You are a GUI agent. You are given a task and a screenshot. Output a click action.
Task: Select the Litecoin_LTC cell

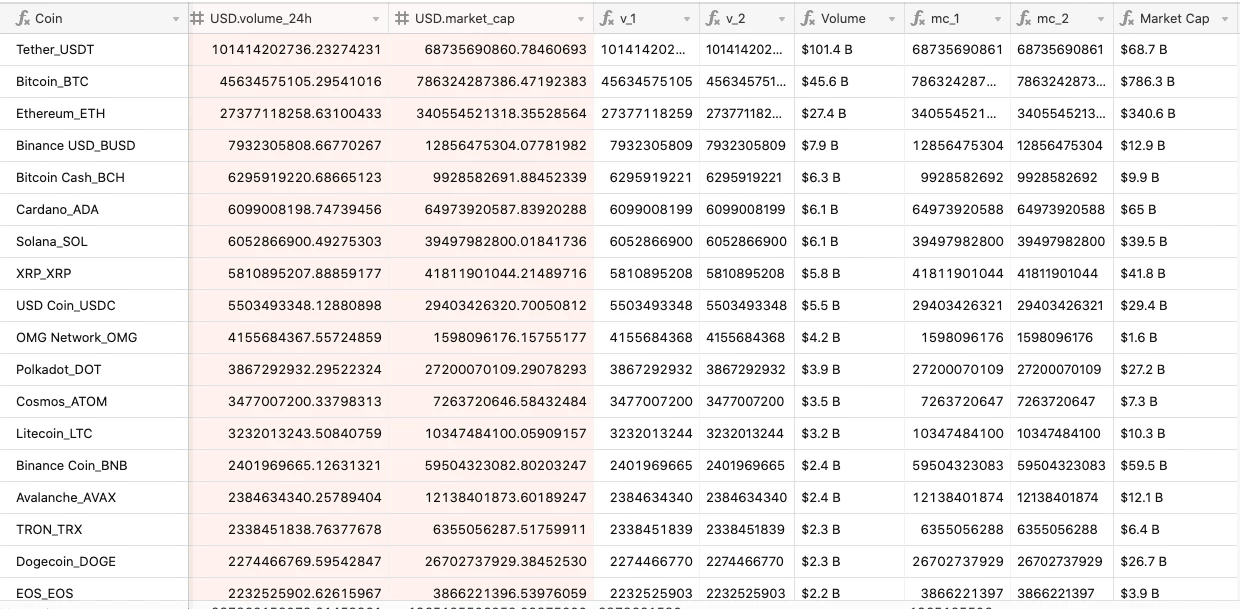pyautogui.click(x=94, y=433)
